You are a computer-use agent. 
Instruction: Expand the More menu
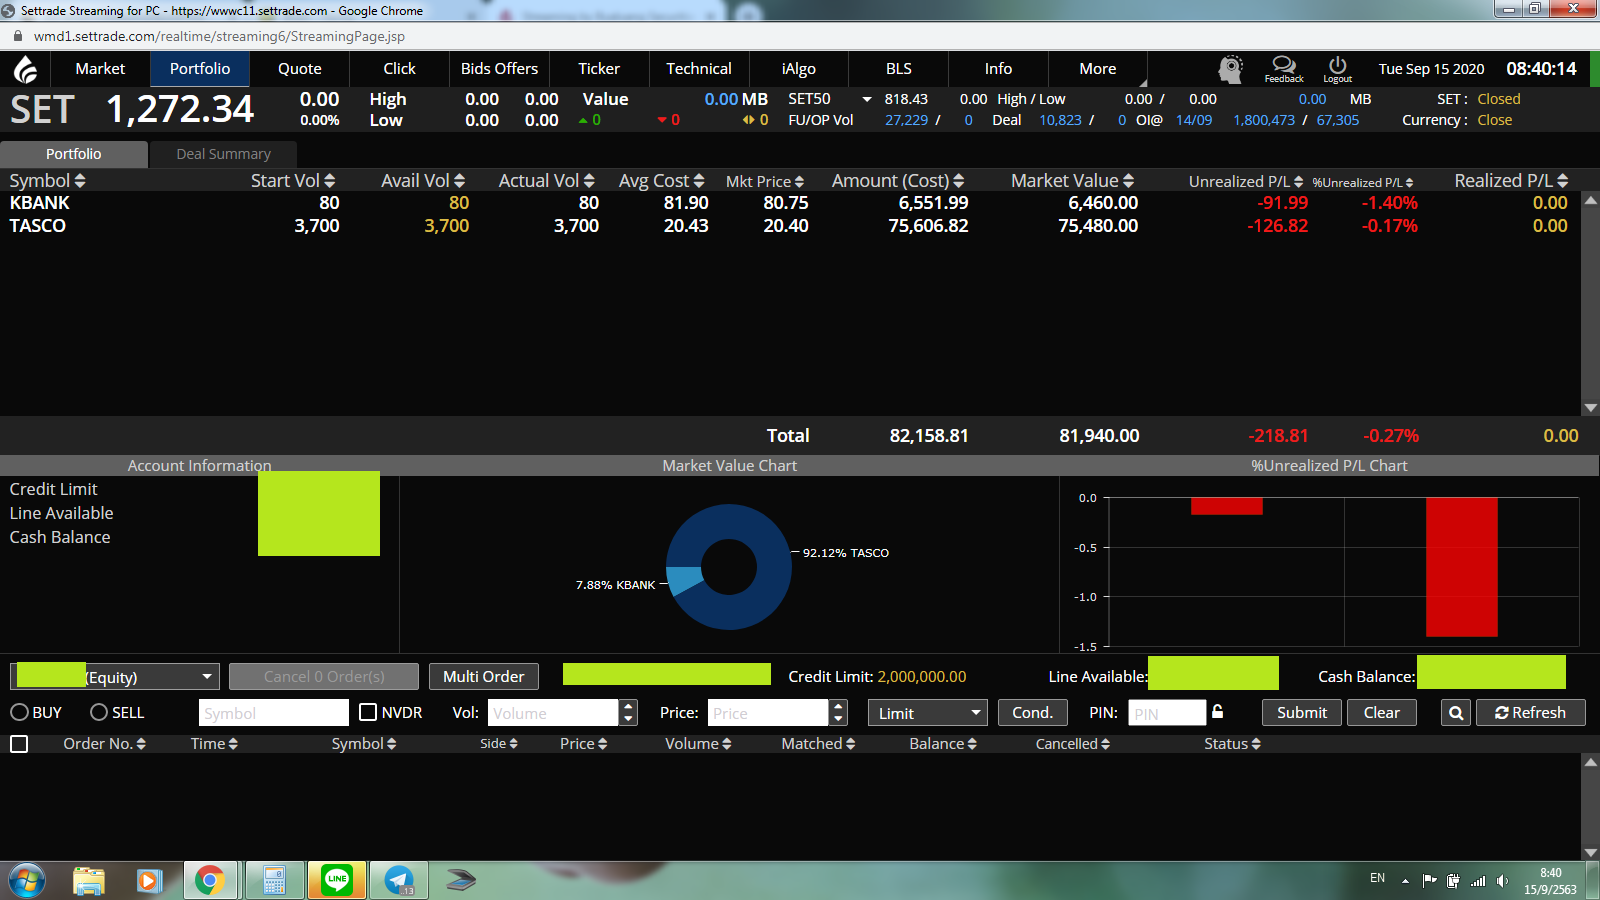(1098, 69)
